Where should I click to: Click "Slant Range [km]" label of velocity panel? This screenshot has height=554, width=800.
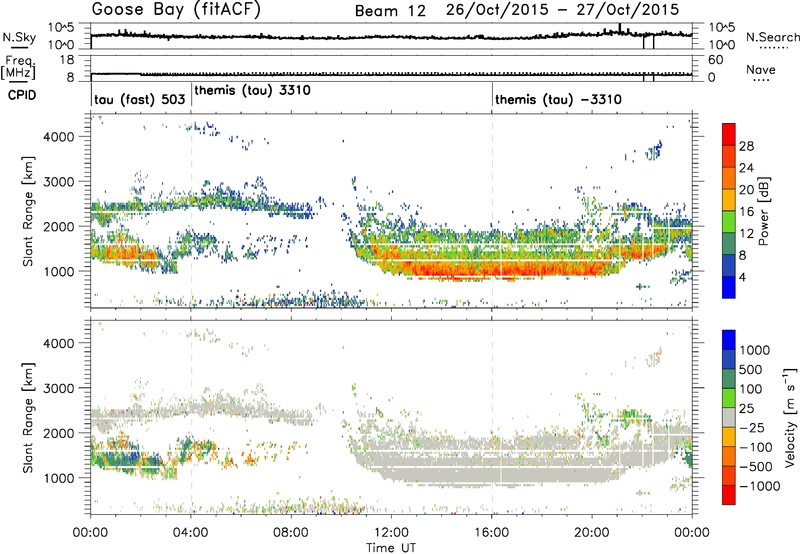[x=28, y=417]
